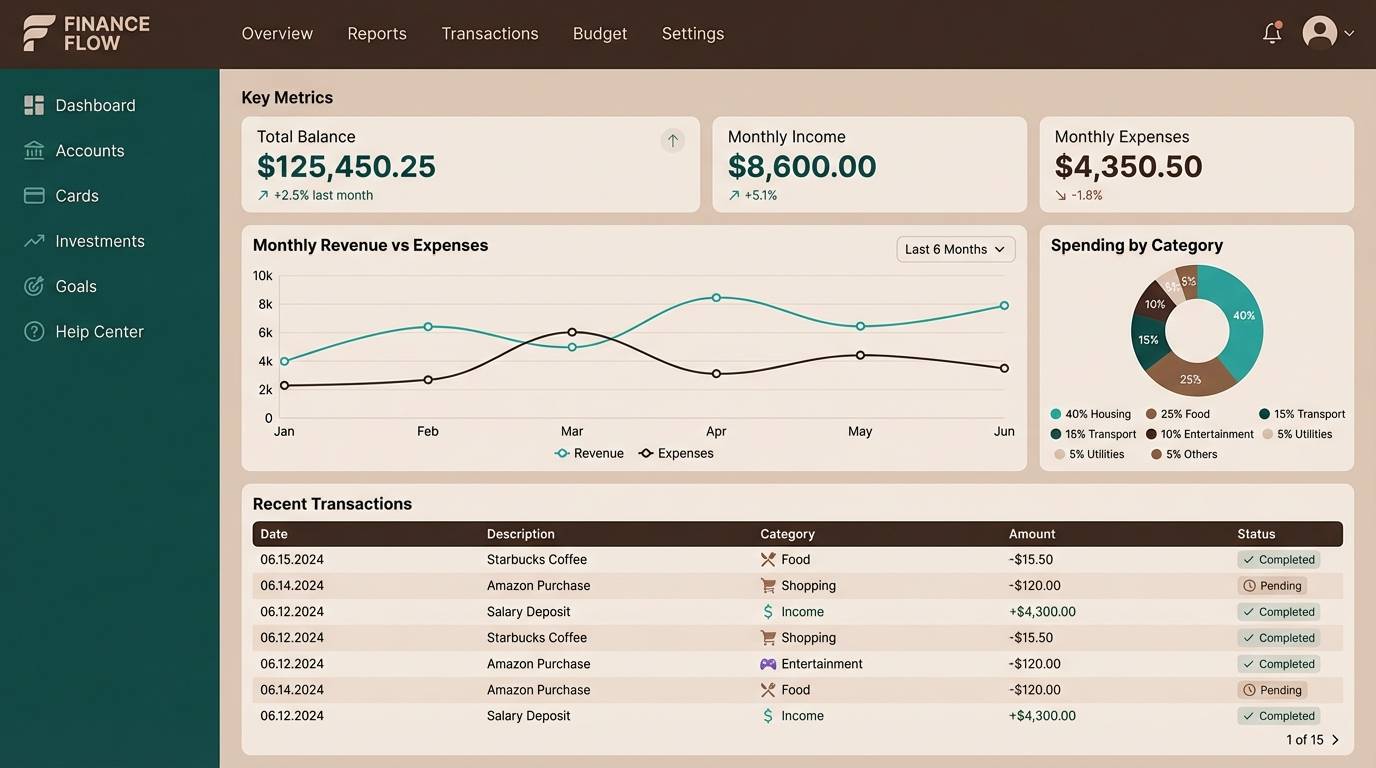The image size is (1376, 768).
Task: Click the Completed status chip for Starbucks Coffee
Action: pyautogui.click(x=1279, y=559)
